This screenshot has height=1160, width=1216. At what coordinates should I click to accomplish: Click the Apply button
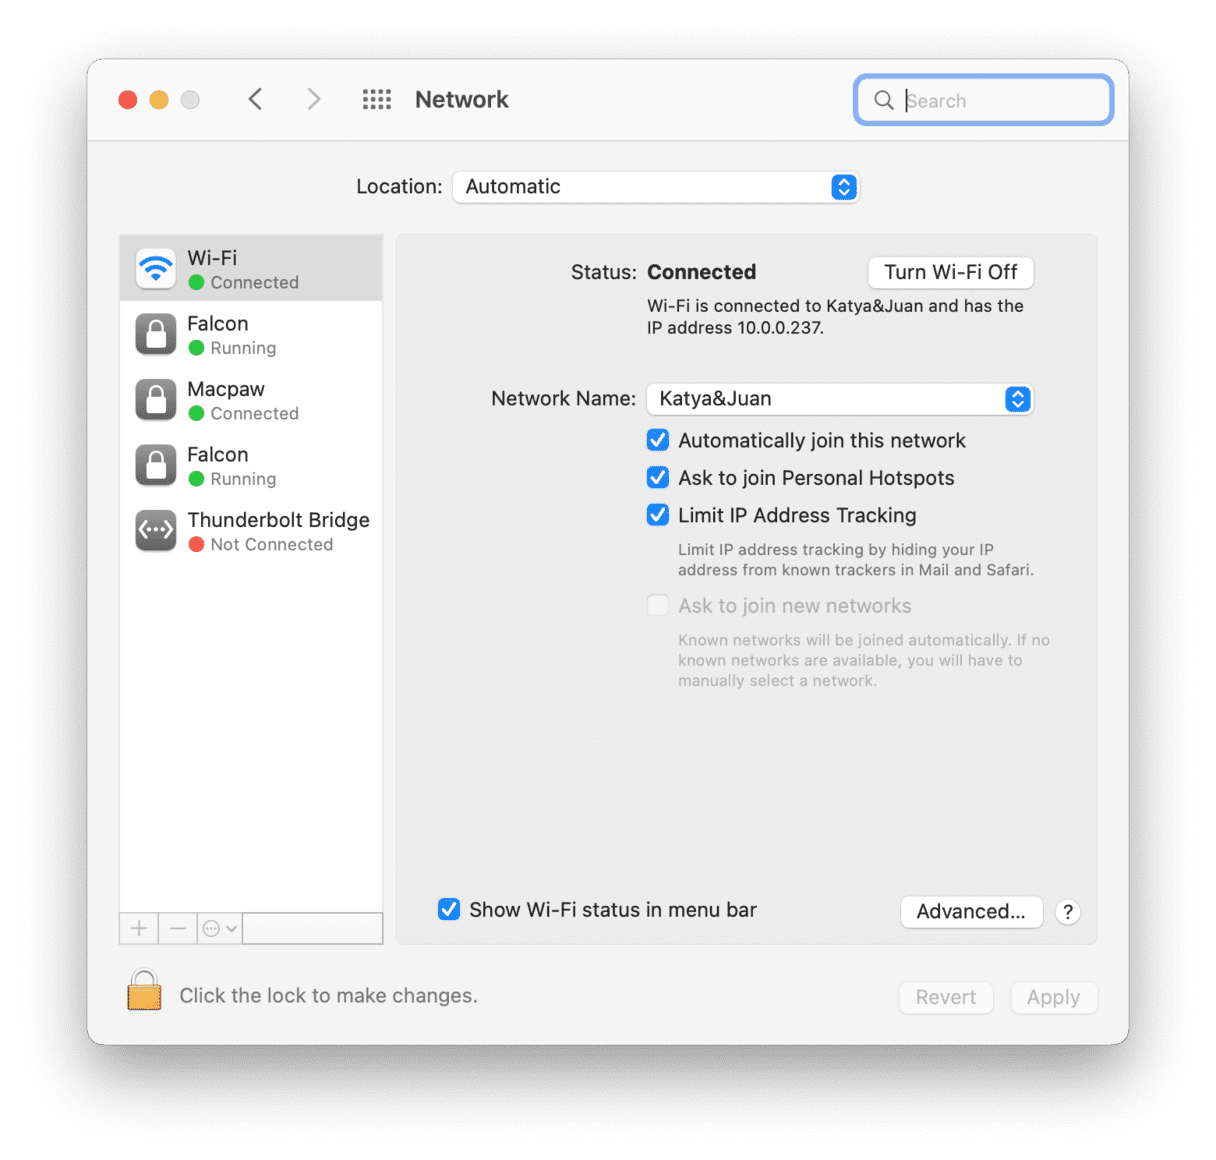1053,997
